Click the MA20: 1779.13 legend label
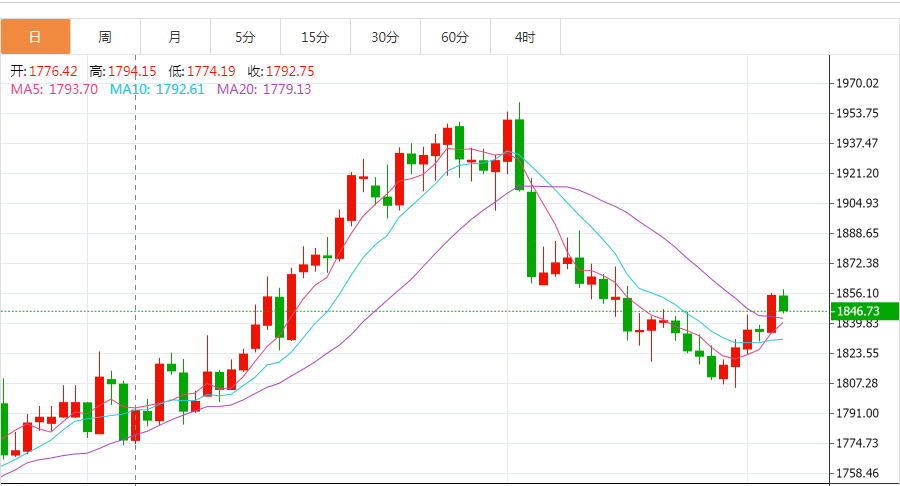This screenshot has width=900, height=486. (264, 89)
